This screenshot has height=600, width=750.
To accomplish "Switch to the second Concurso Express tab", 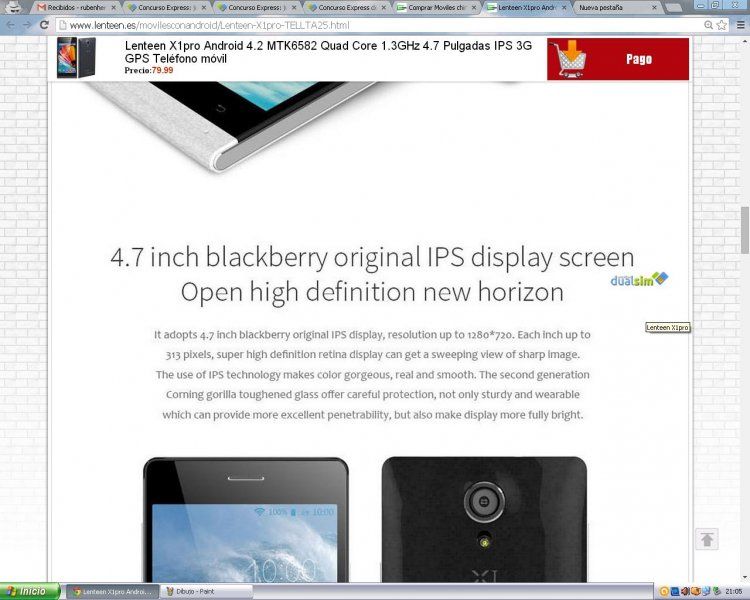I will (x=256, y=8).
